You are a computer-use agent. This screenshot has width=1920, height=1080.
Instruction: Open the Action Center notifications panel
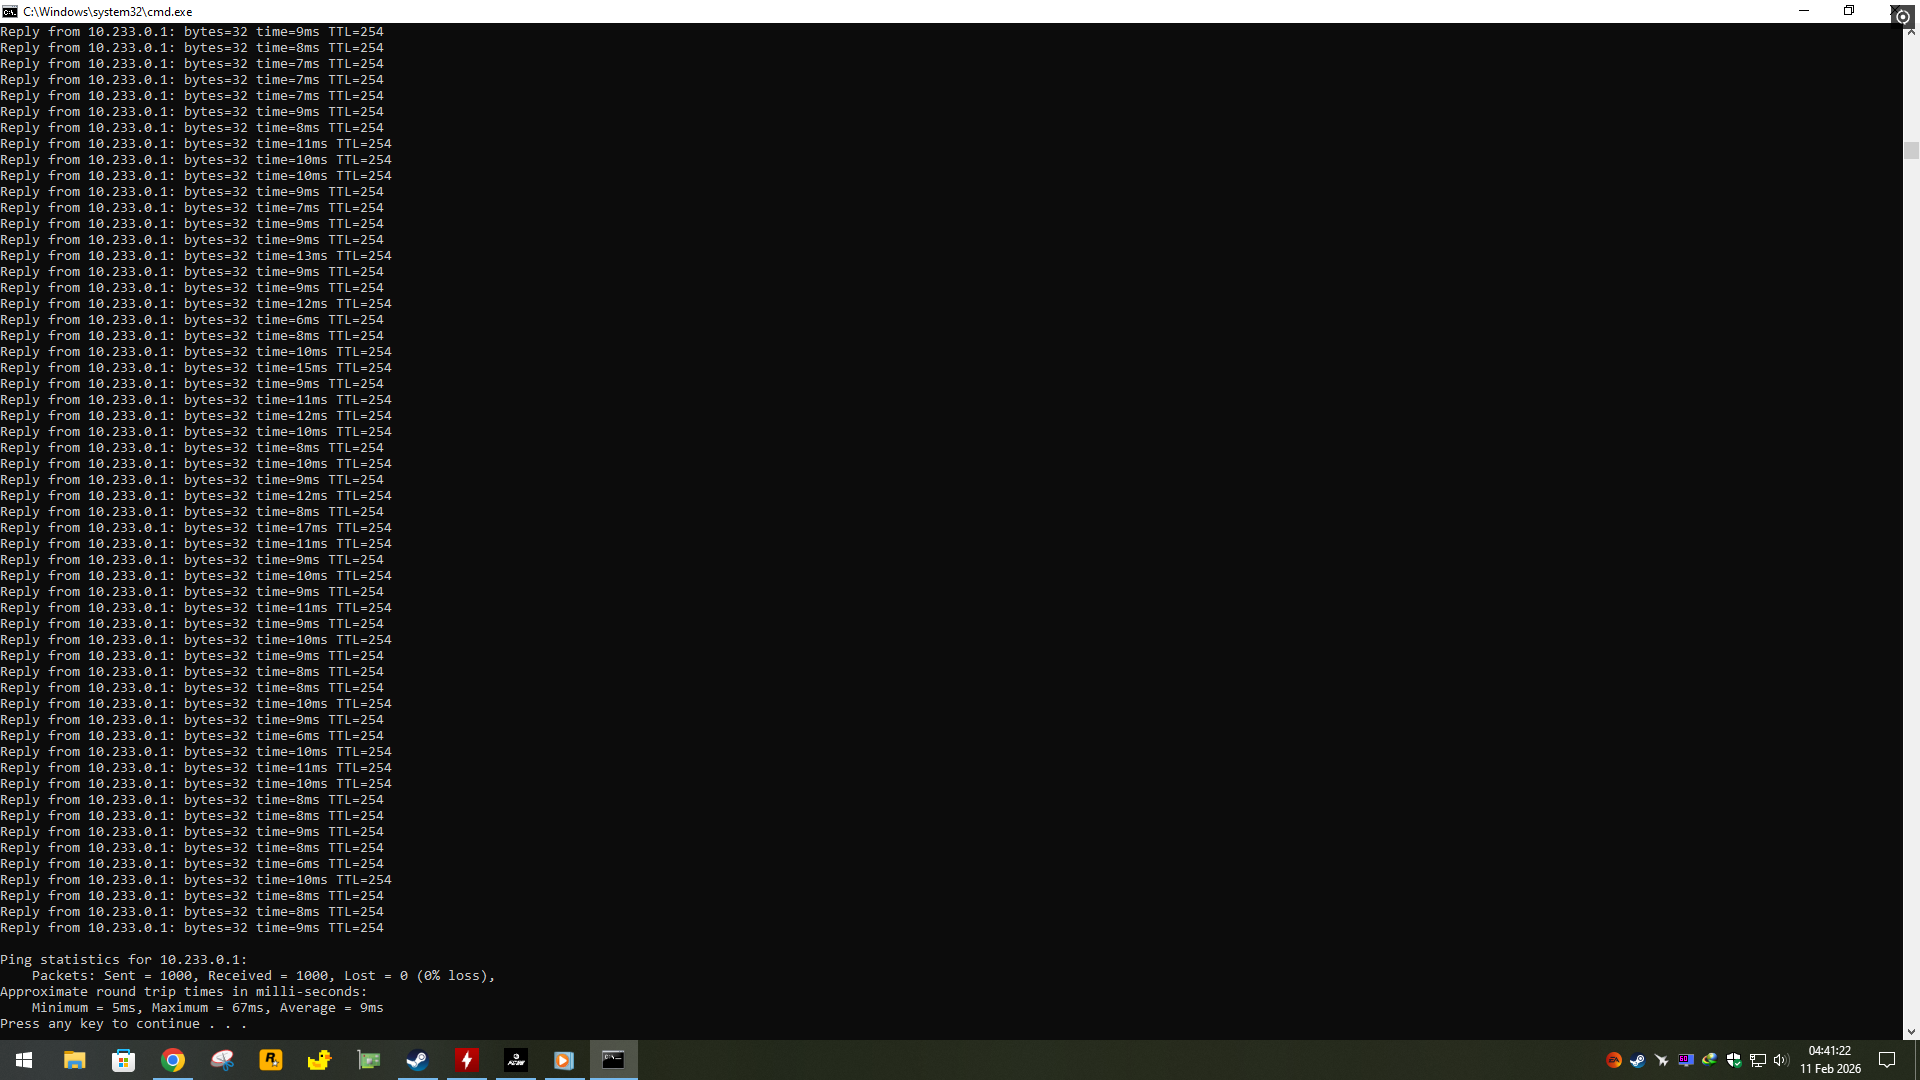click(x=1887, y=1060)
